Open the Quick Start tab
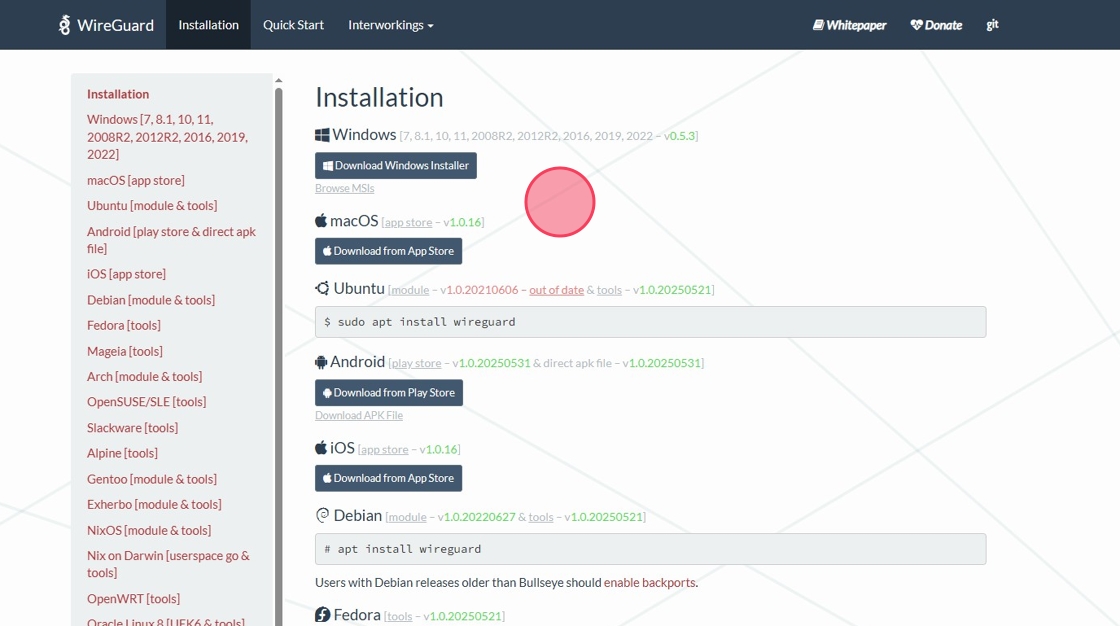This screenshot has height=626, width=1120. (293, 25)
